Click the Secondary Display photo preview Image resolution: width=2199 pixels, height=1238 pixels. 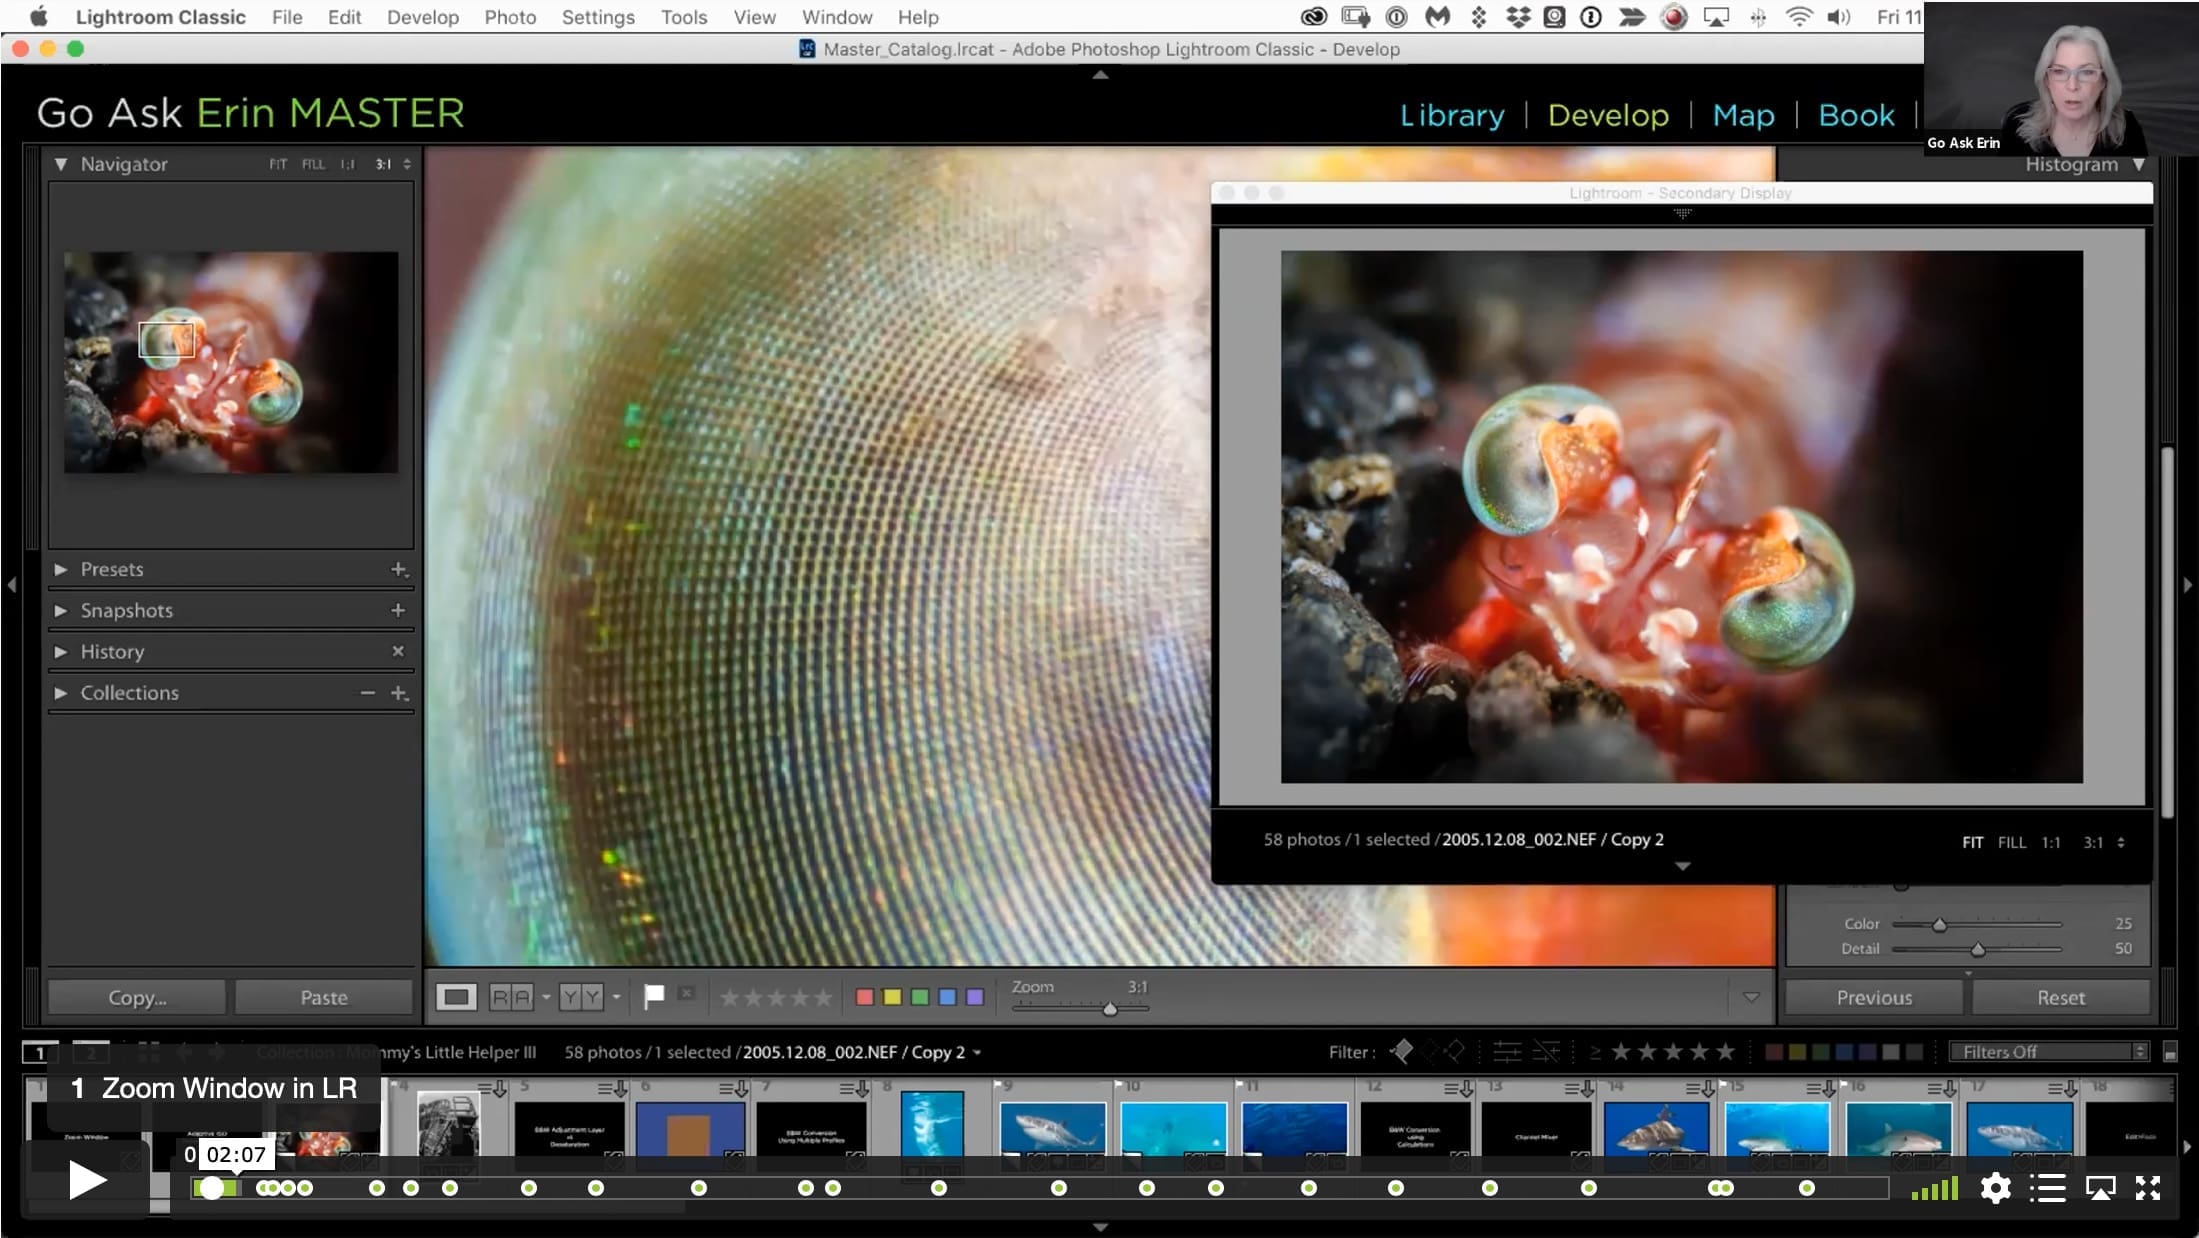[x=1682, y=517]
